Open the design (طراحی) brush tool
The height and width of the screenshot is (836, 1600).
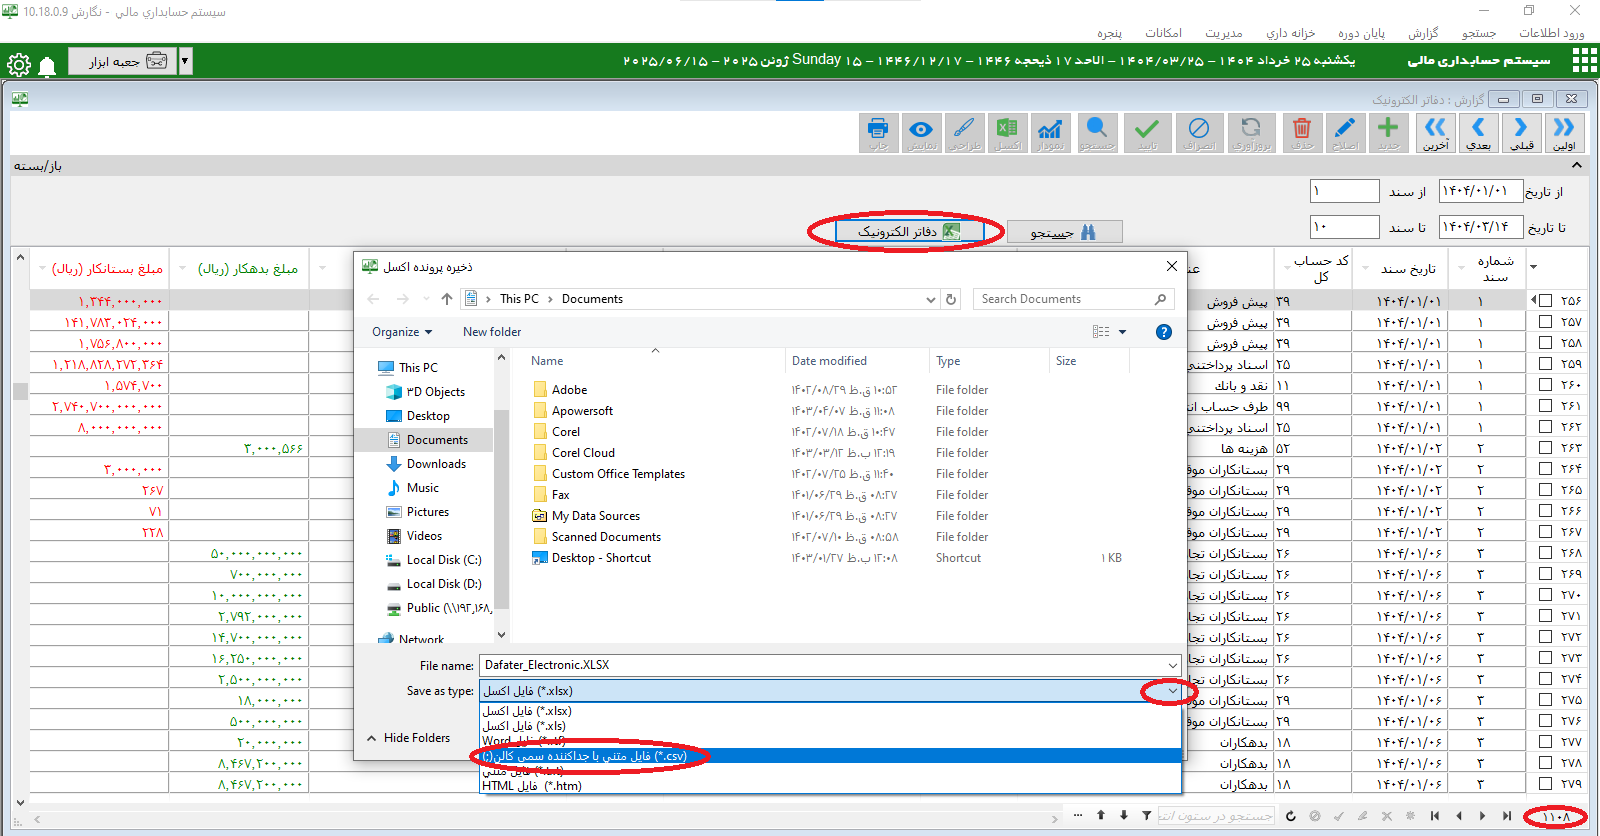click(964, 133)
